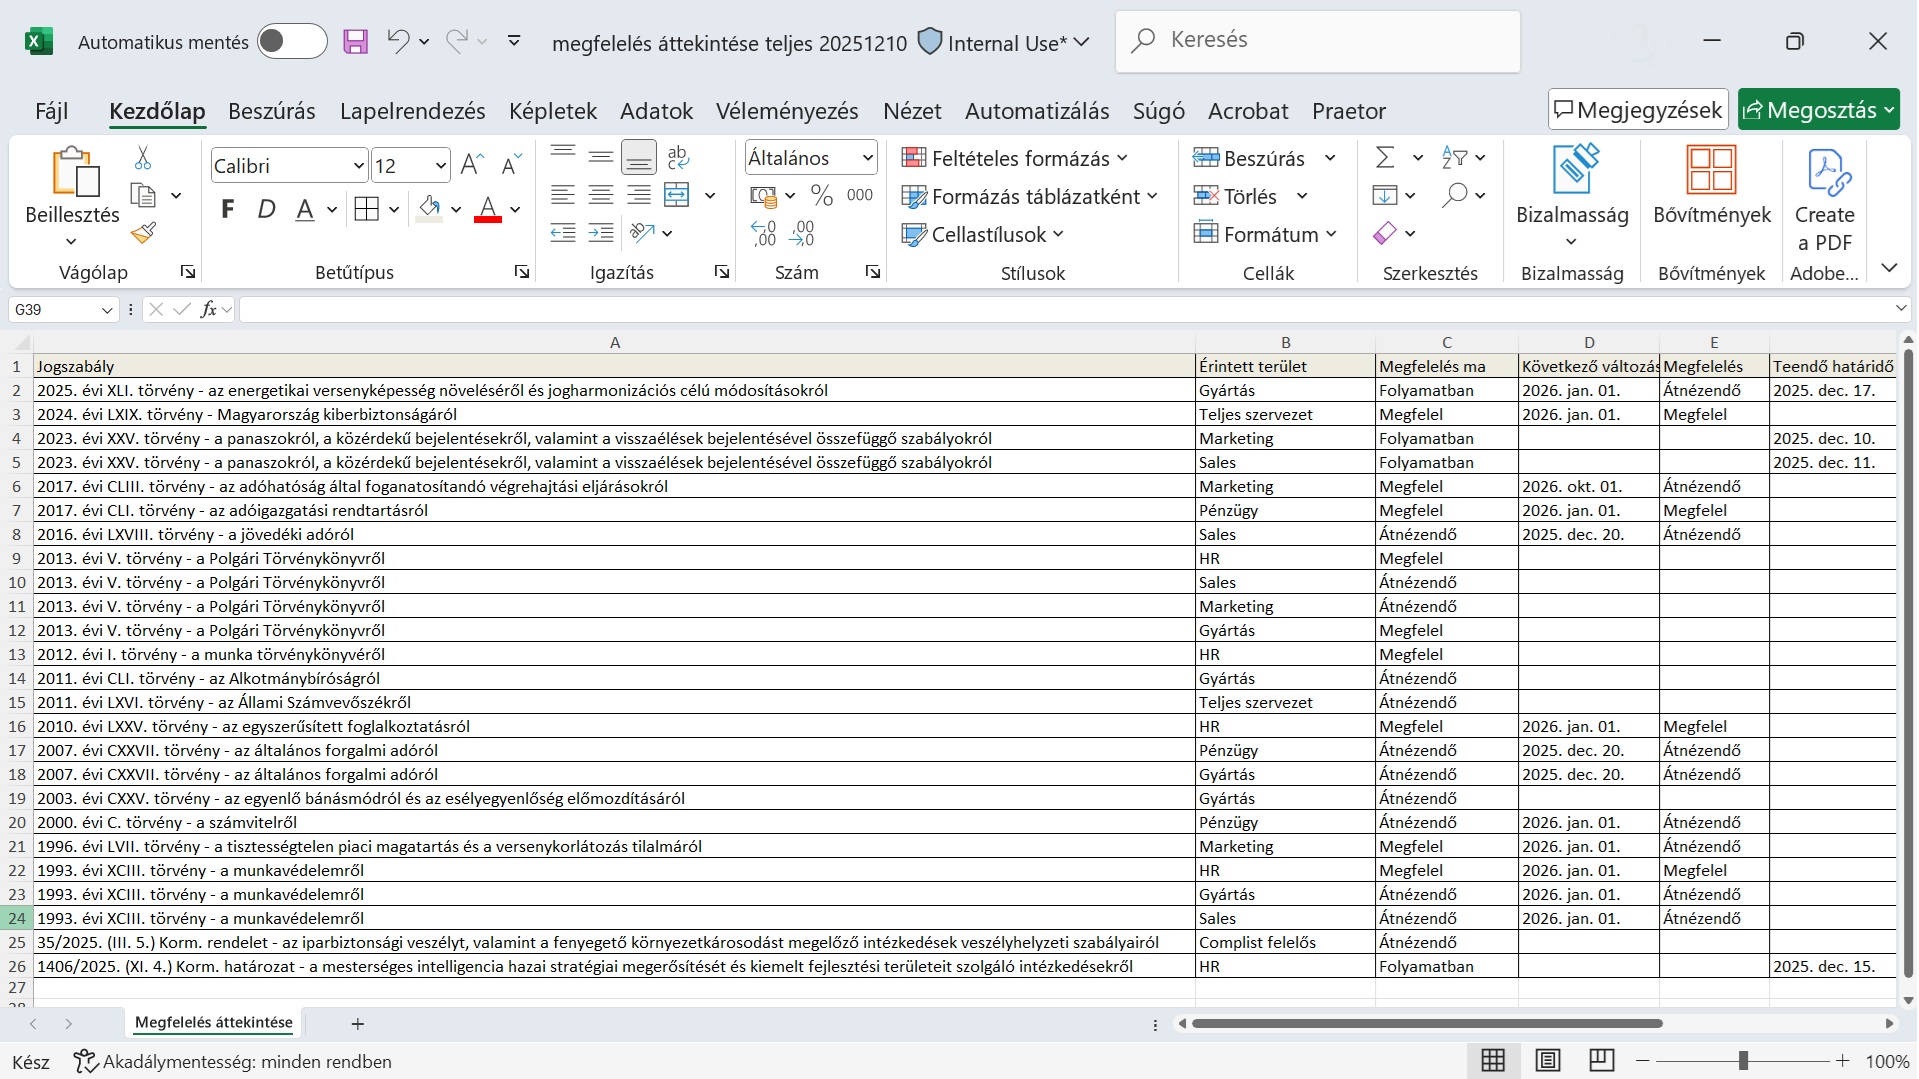
Task: Click the Format Painter brush icon
Action: (143, 234)
